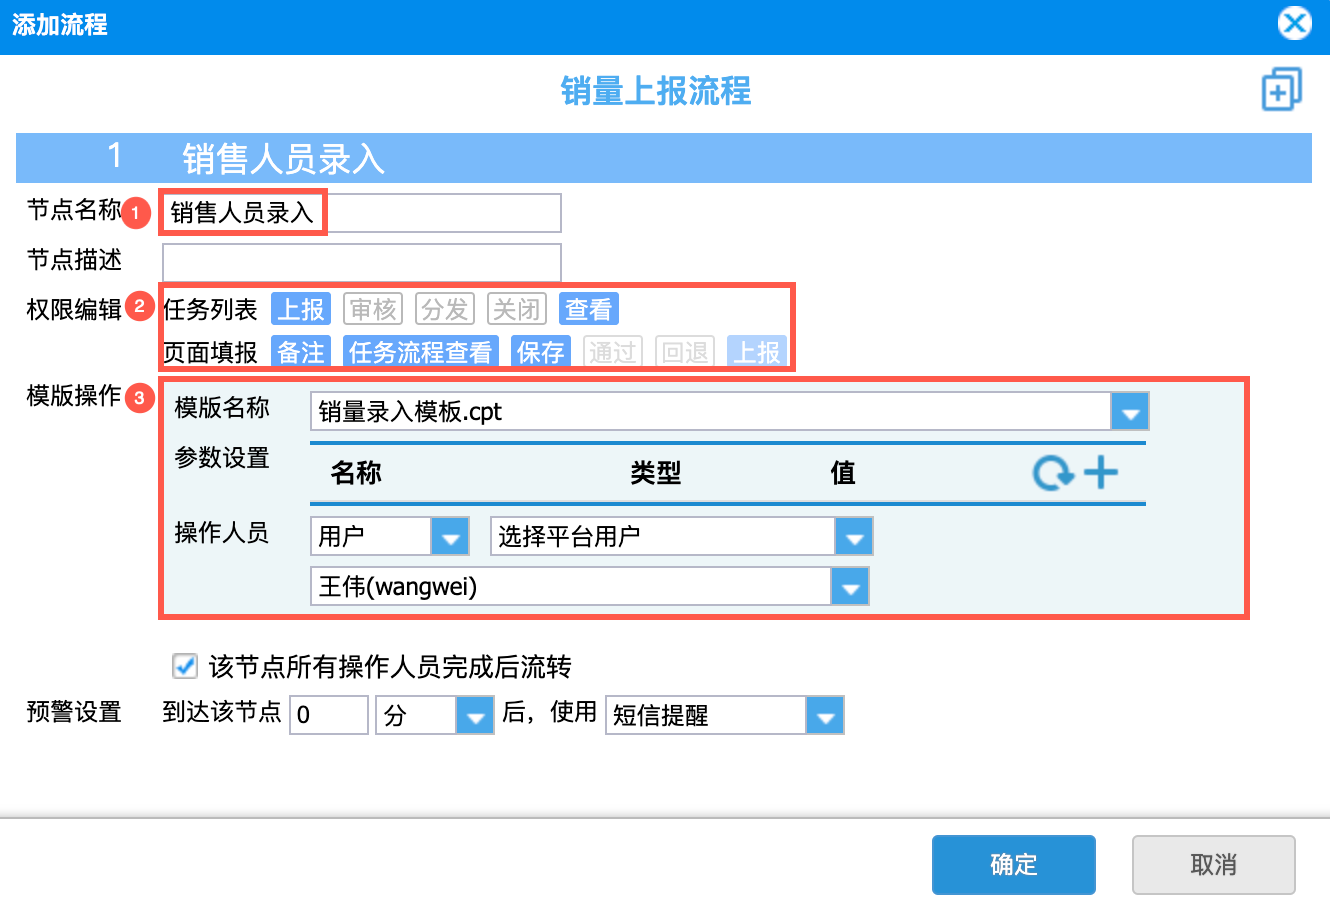
Task: Expand the 短信提醒 reminder dropdown
Action: tap(825, 715)
